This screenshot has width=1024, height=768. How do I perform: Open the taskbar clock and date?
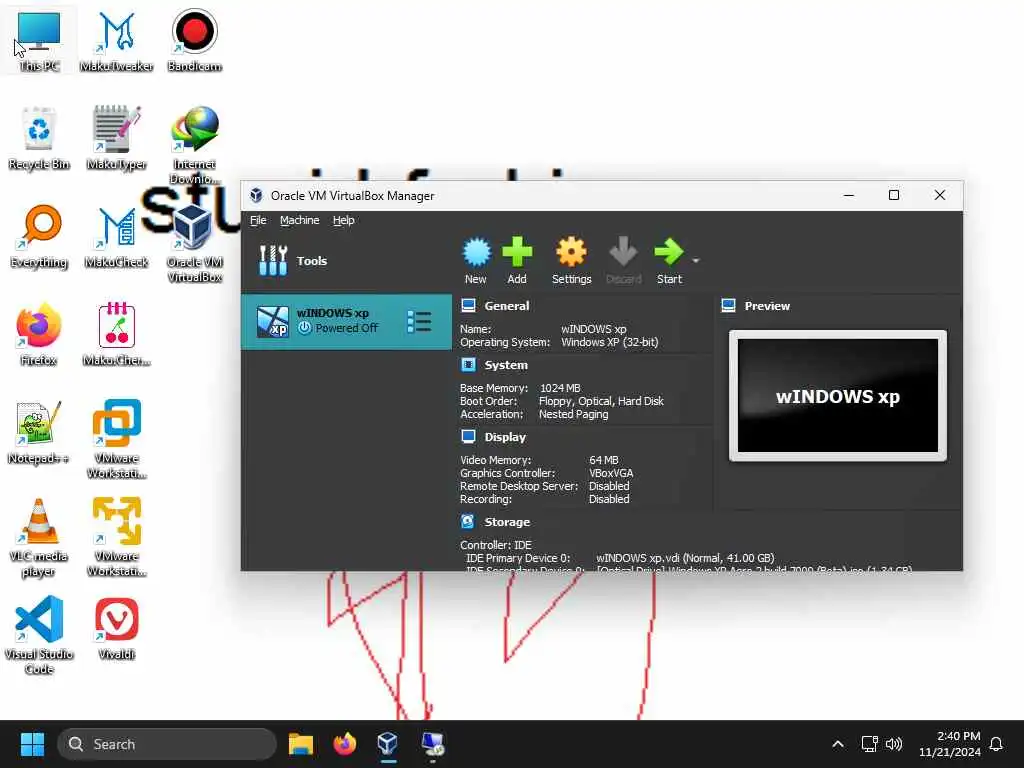pos(950,744)
